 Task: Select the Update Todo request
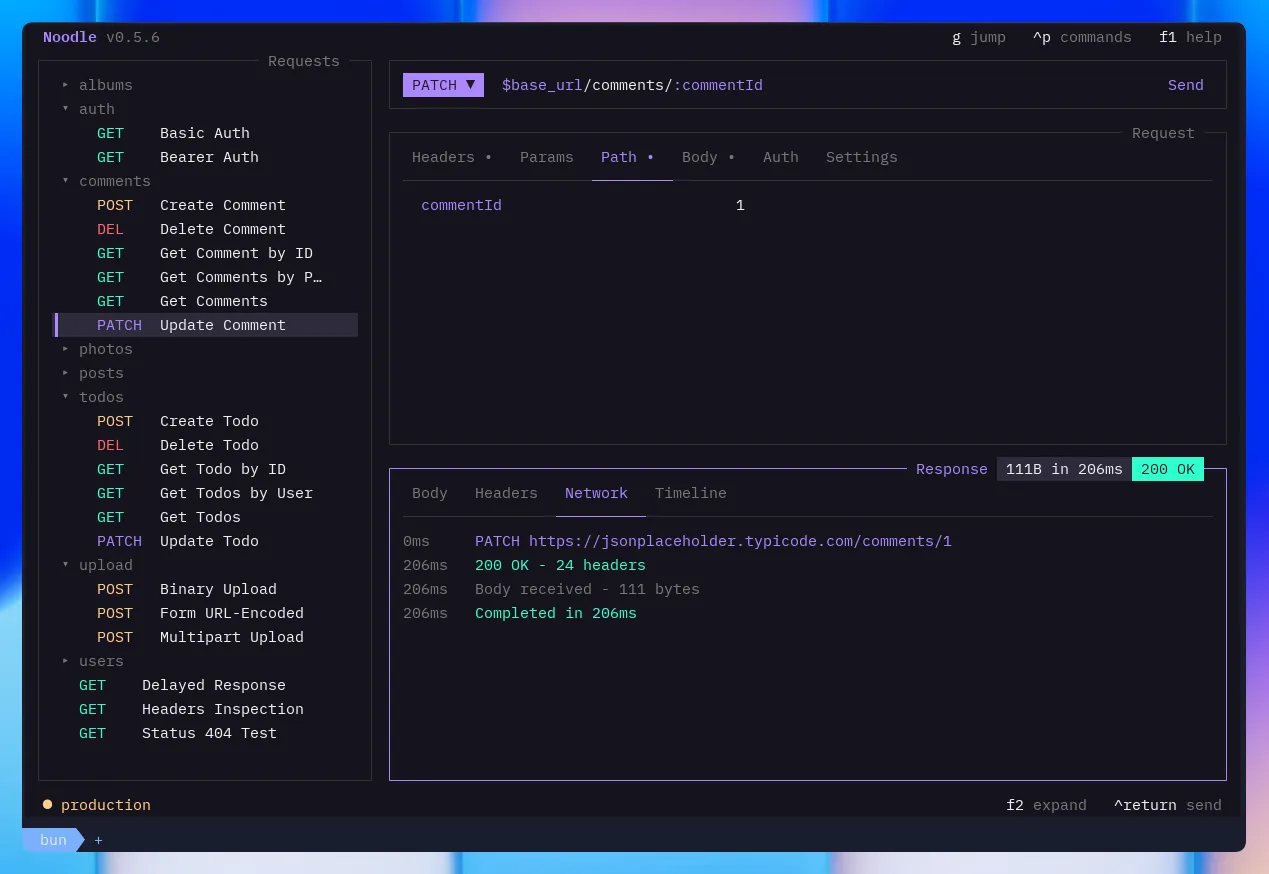205,541
